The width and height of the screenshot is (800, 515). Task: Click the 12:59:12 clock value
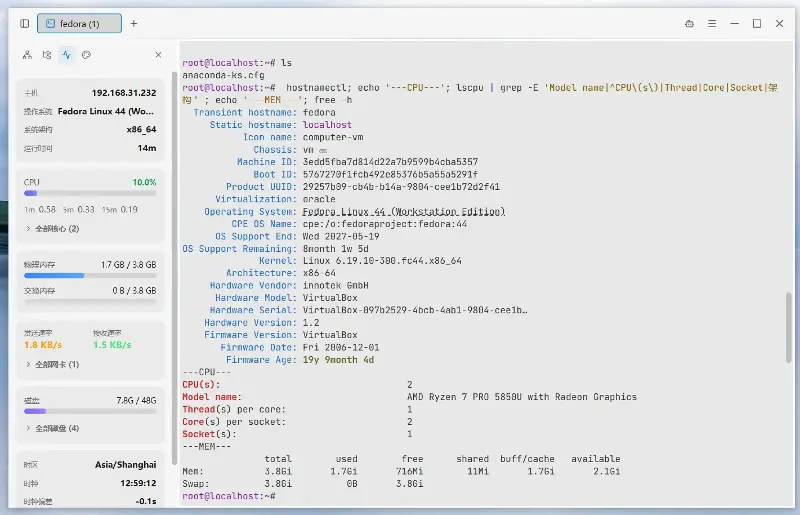(138, 483)
